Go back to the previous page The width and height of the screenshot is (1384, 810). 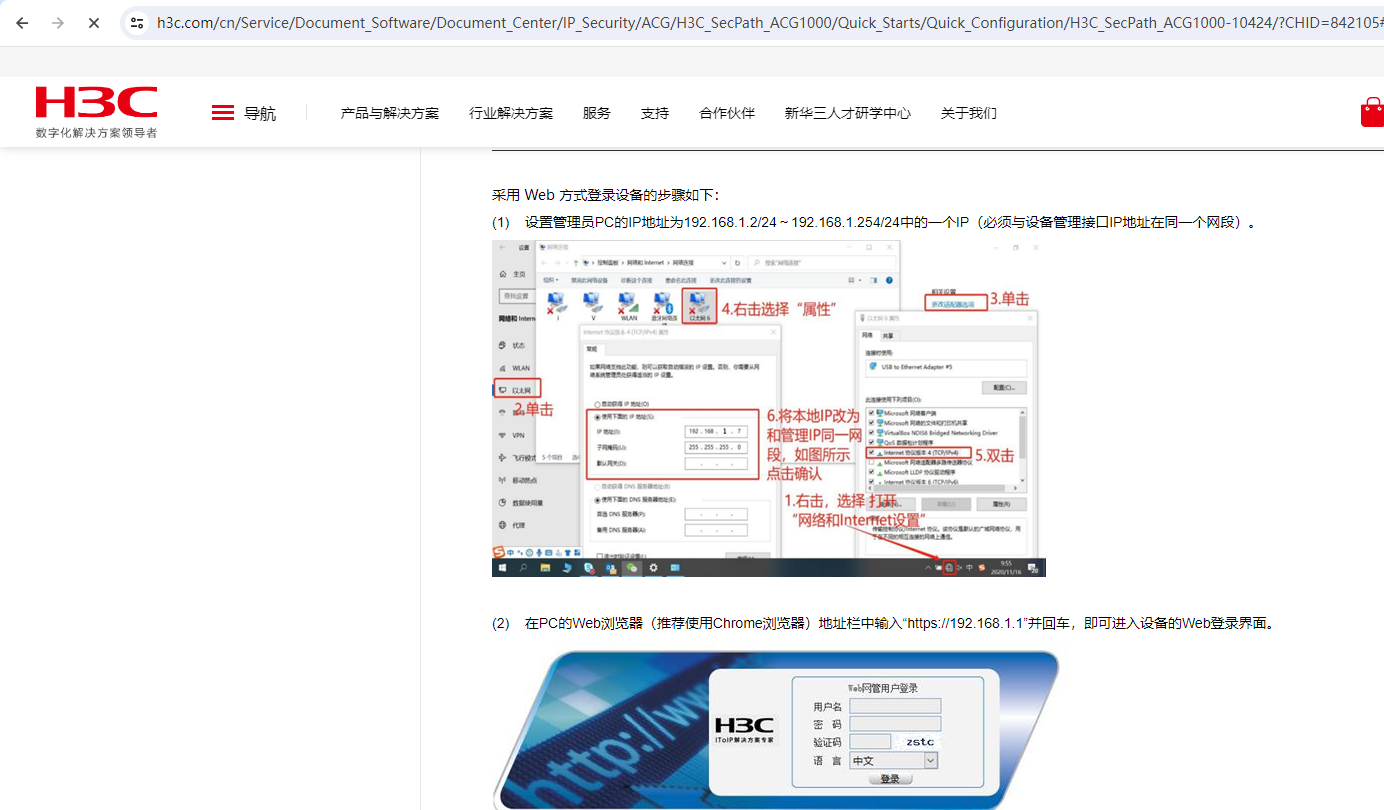coord(22,22)
